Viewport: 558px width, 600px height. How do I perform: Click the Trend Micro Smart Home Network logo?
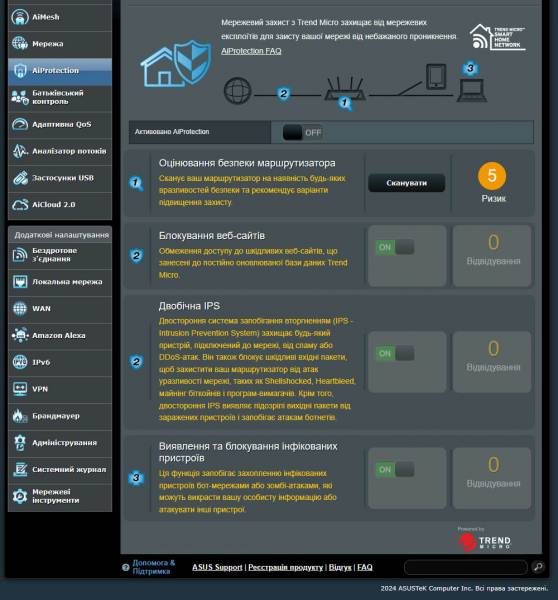click(497, 37)
